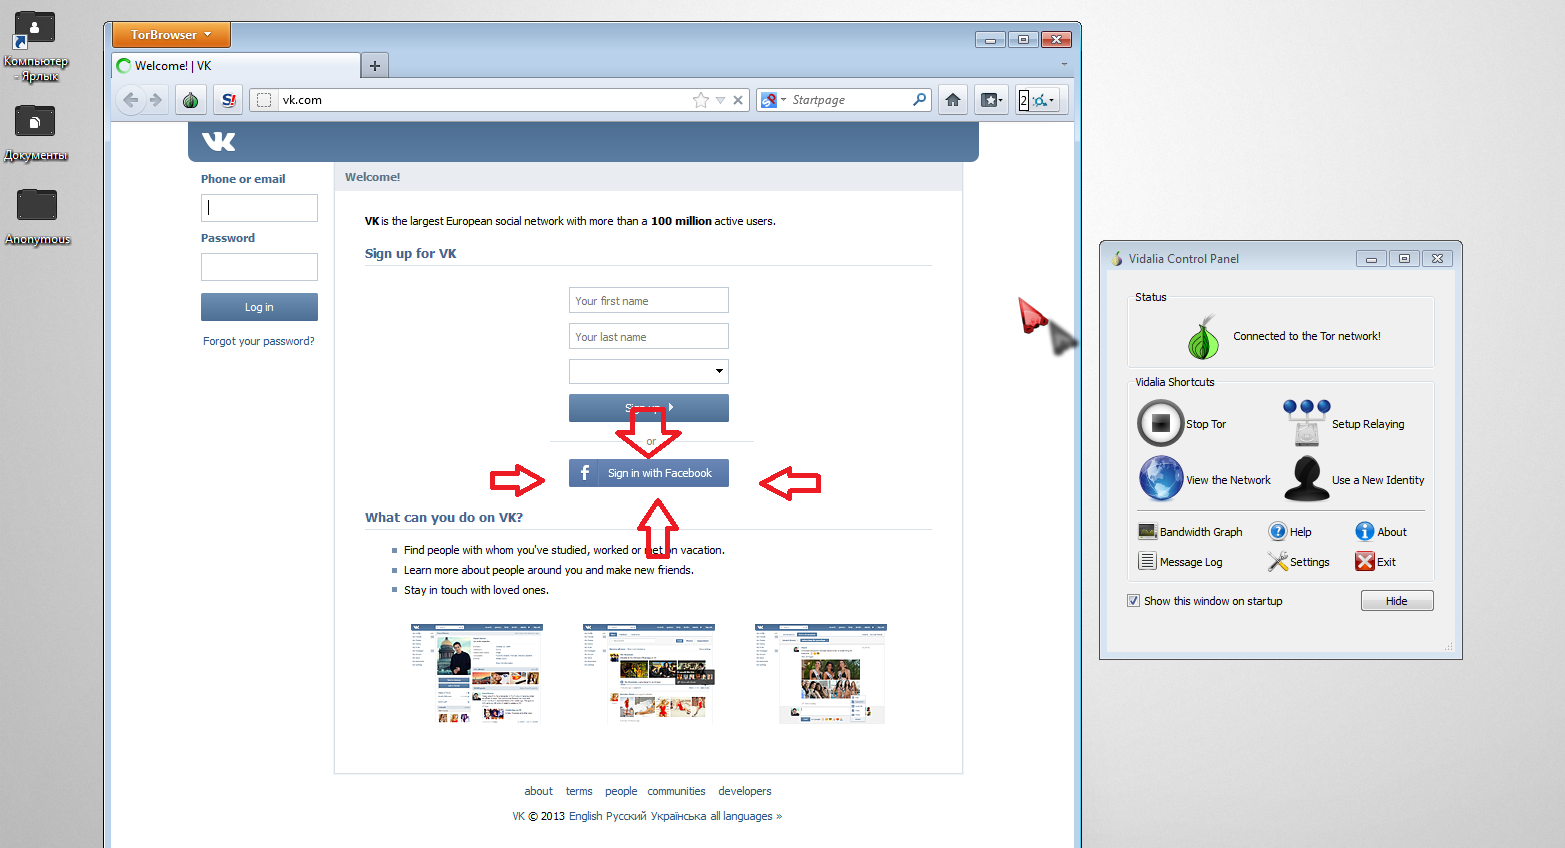The height and width of the screenshot is (848, 1565).
Task: Click Stop Tor icon in Vidalia
Action: point(1161,423)
